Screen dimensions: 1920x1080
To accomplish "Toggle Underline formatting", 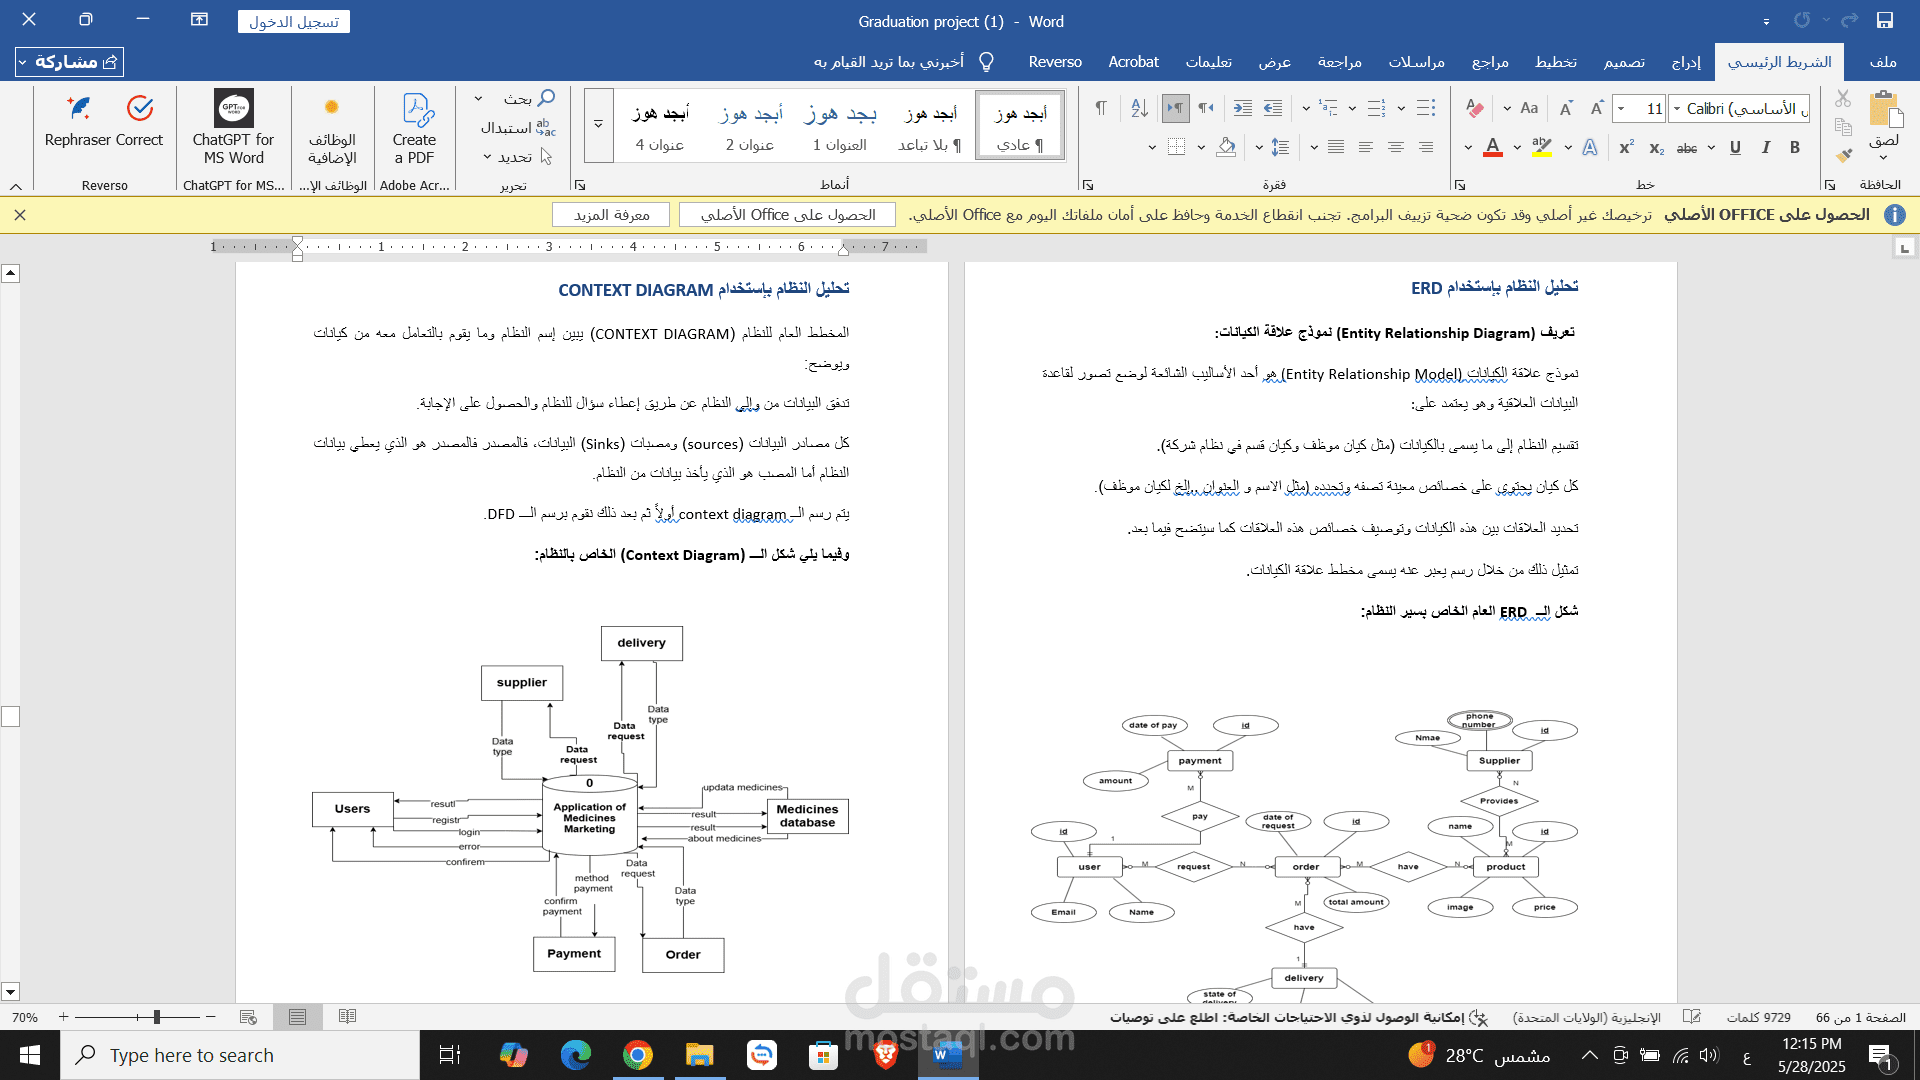I will coord(1736,147).
